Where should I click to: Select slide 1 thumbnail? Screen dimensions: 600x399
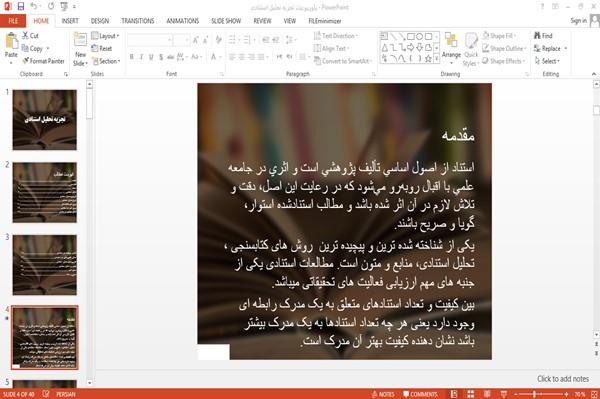click(44, 120)
